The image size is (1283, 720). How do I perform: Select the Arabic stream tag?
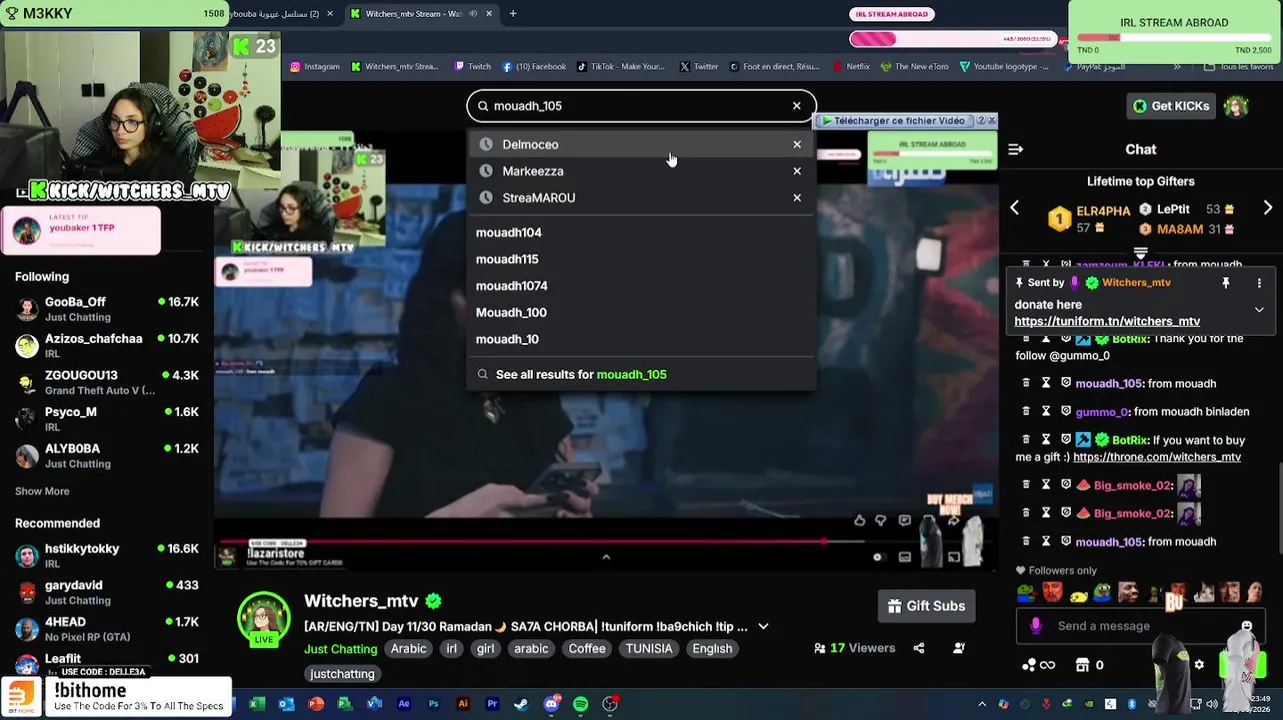click(x=408, y=648)
